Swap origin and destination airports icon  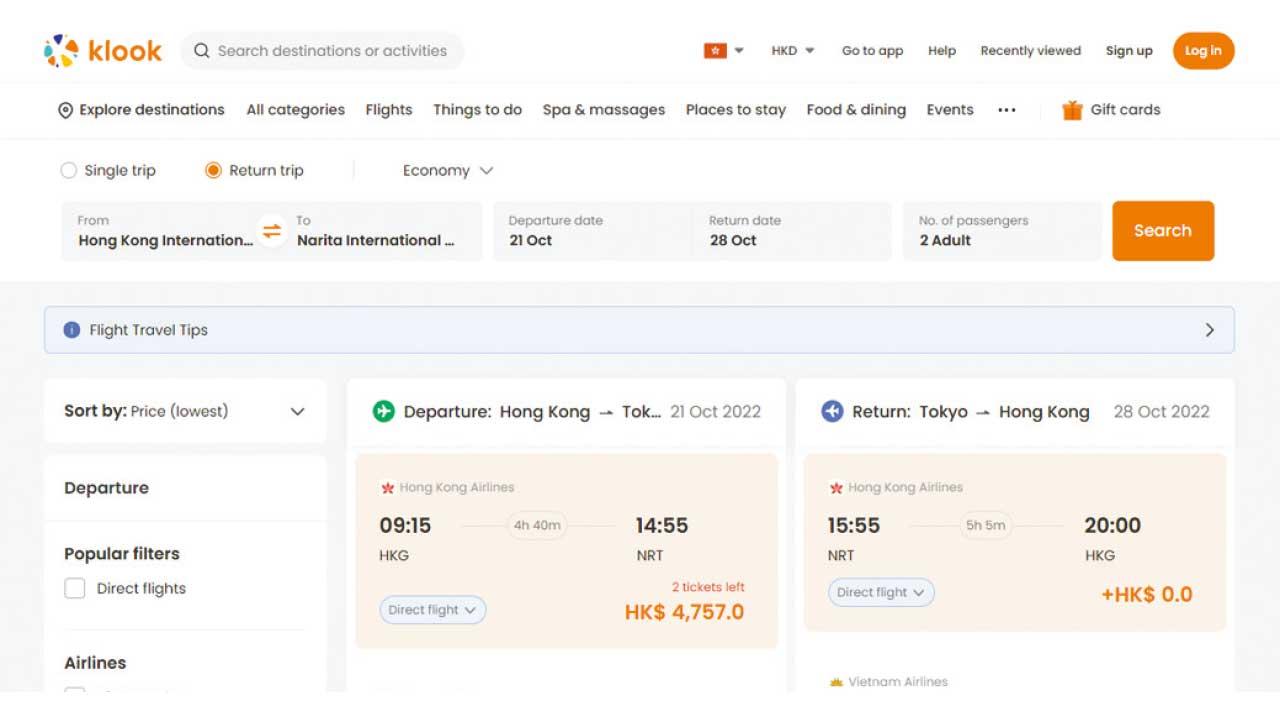272,231
